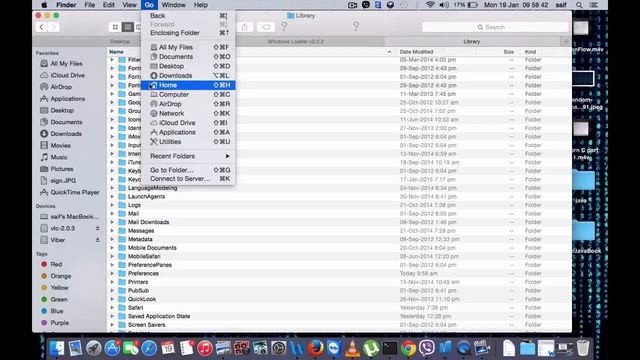Choose Computer in the Go menu

point(188,94)
